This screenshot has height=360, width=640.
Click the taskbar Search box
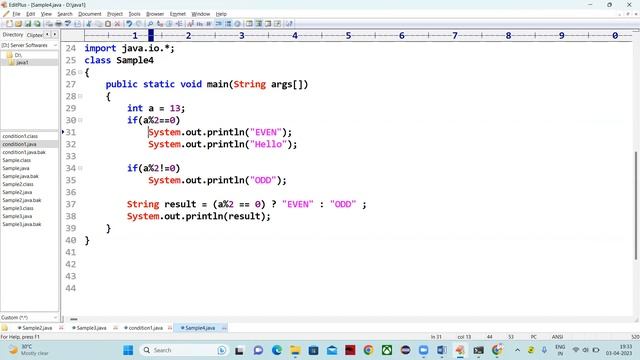[183, 350]
